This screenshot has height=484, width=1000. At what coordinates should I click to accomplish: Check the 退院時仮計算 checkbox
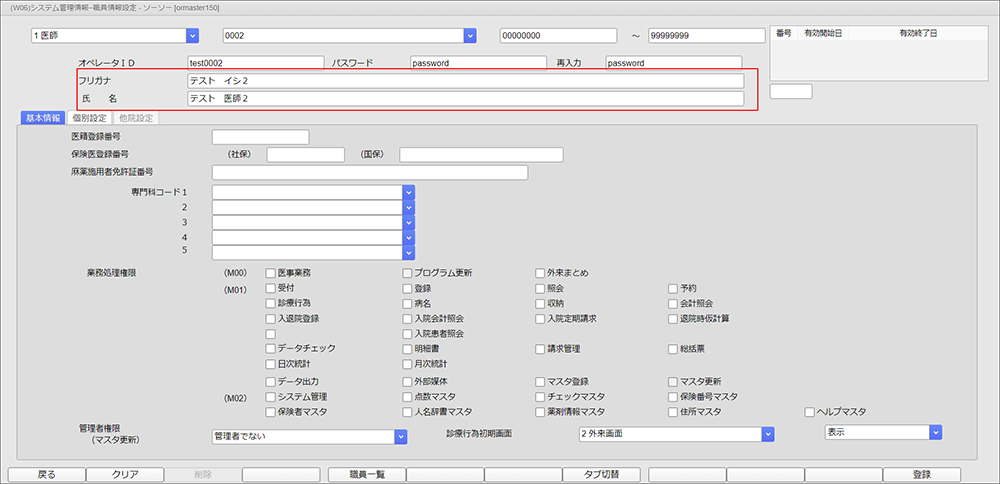[673, 318]
